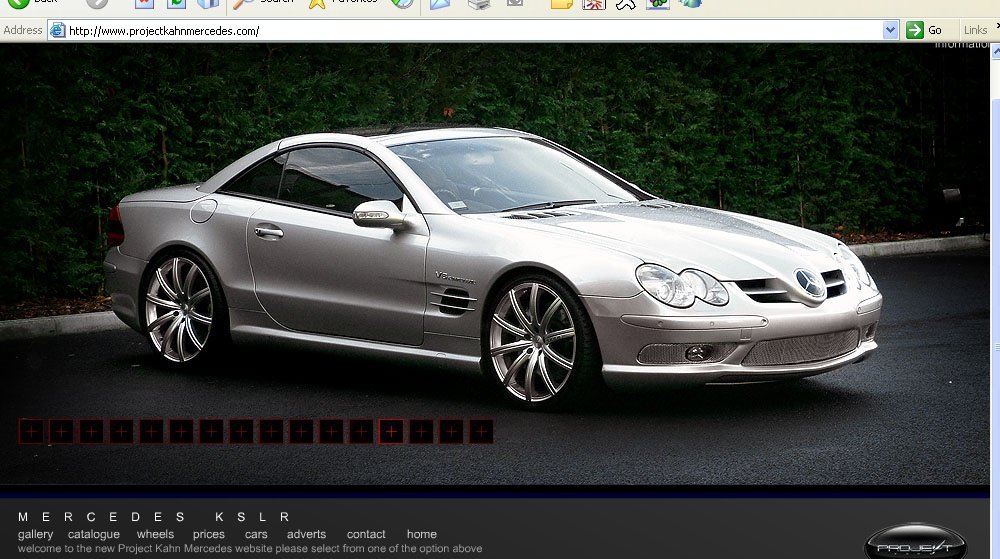Click the Mail envelope toolbar icon

tap(439, 3)
